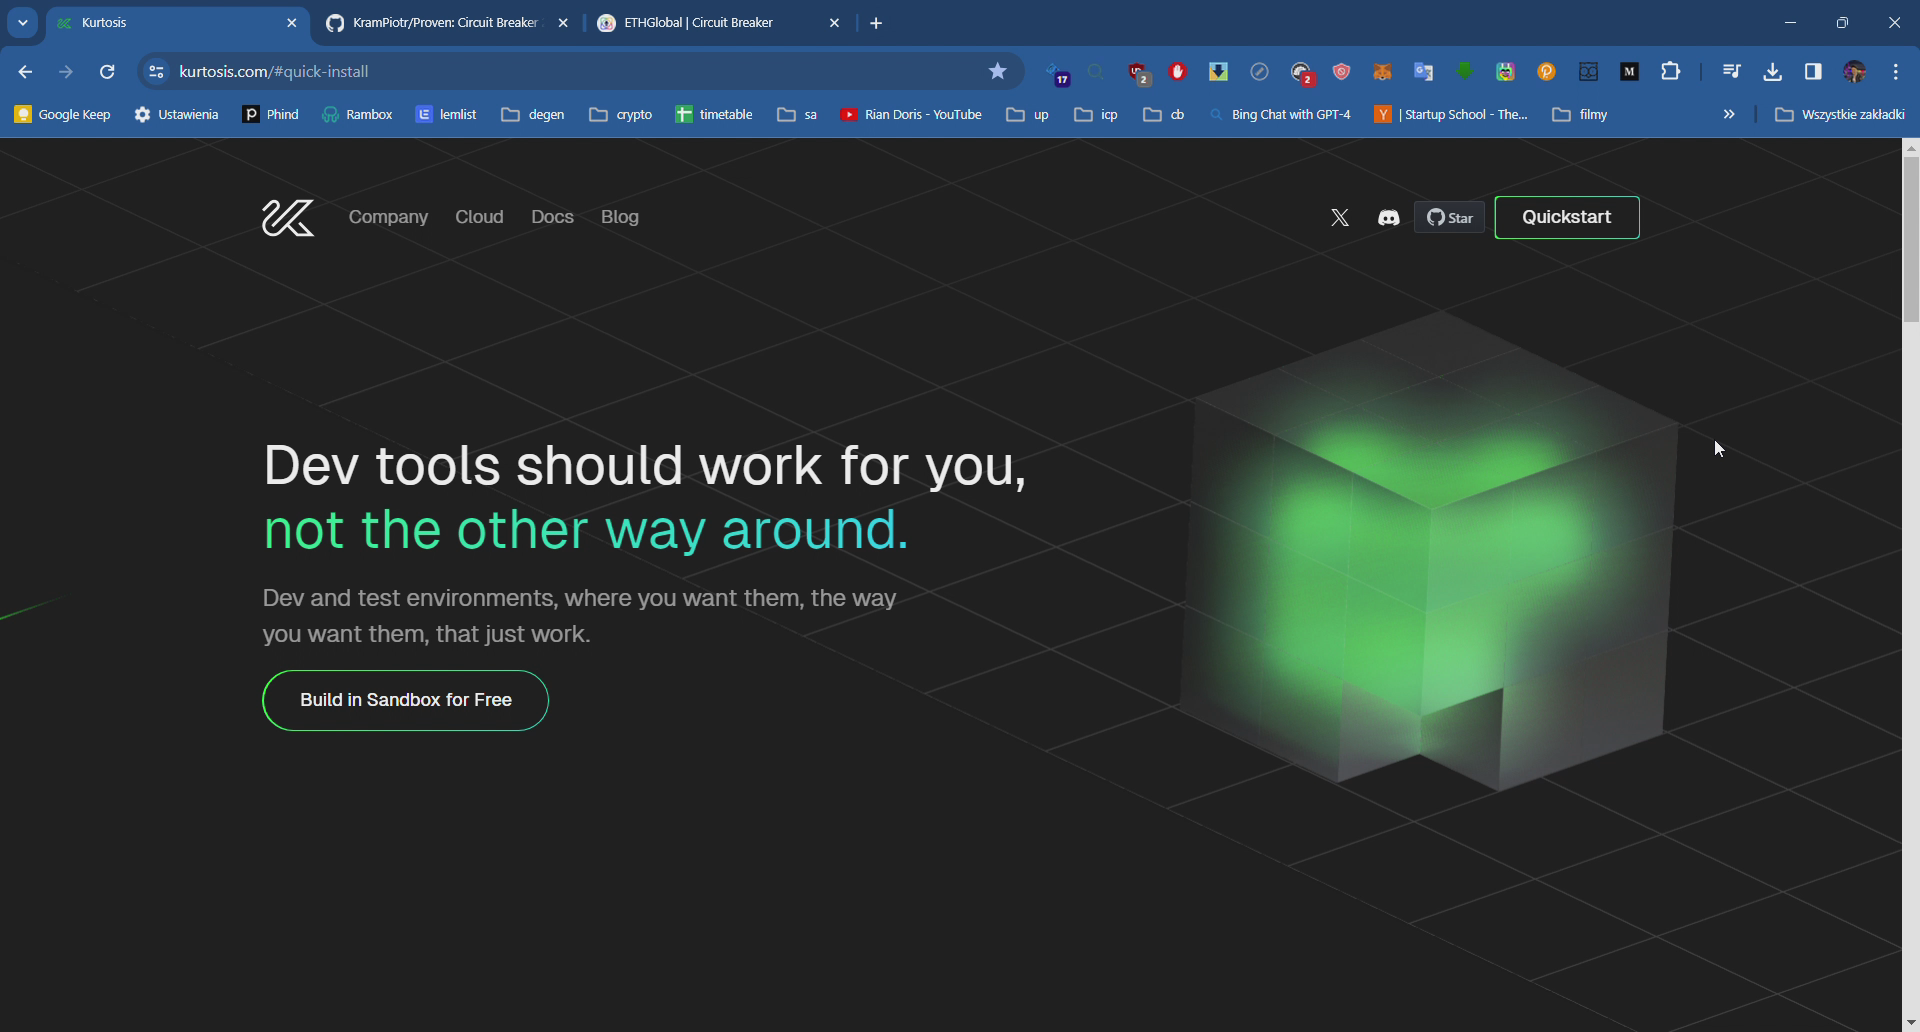Bookmark this page with the star icon
Viewport: 1920px width, 1032px height.
click(997, 71)
